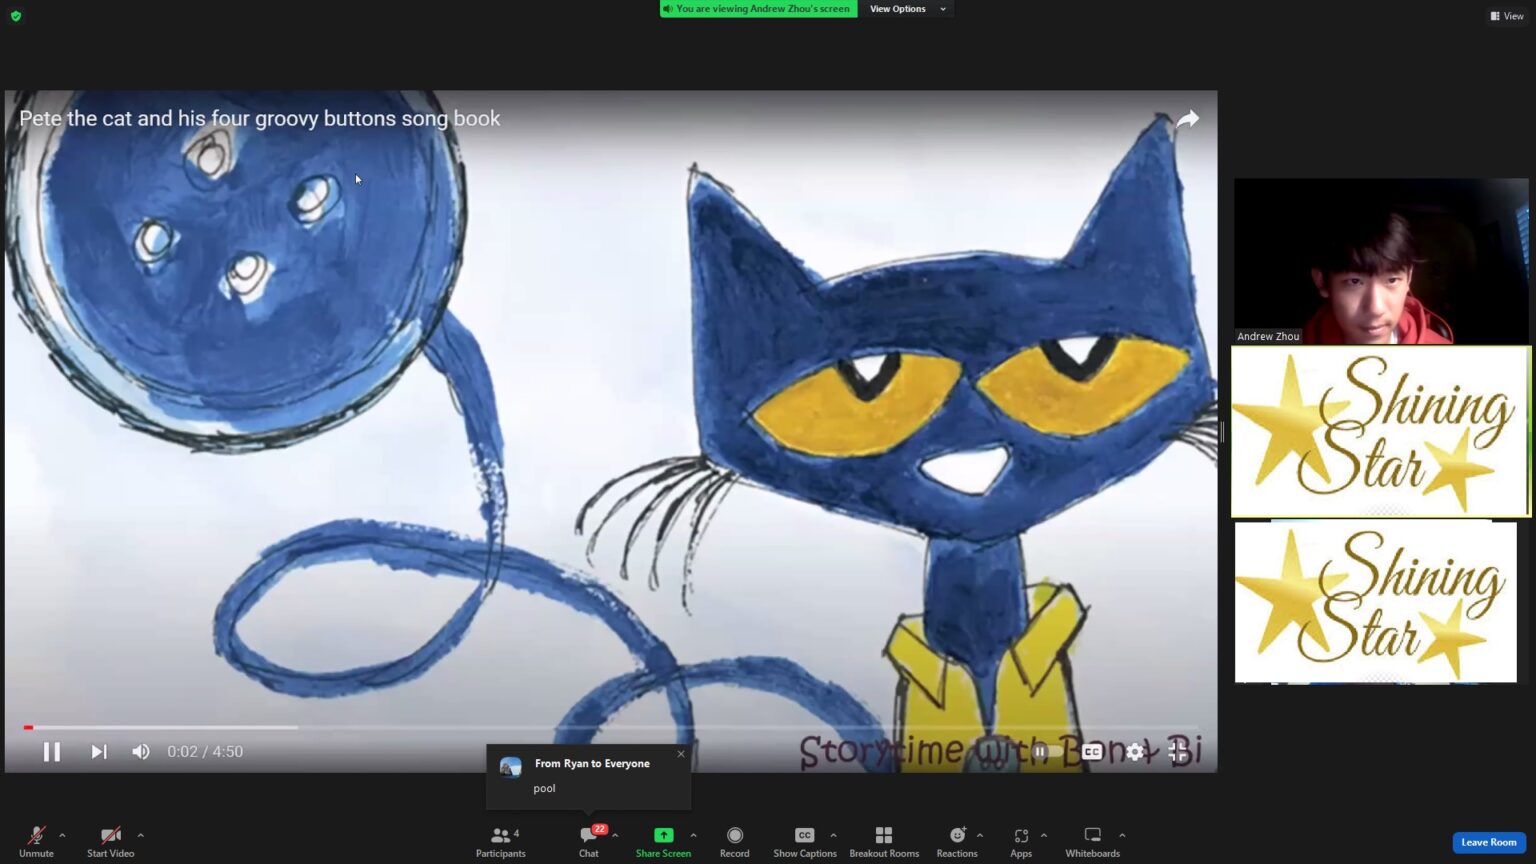
Task: Expand arrow next to Reactions
Action: [x=980, y=835]
